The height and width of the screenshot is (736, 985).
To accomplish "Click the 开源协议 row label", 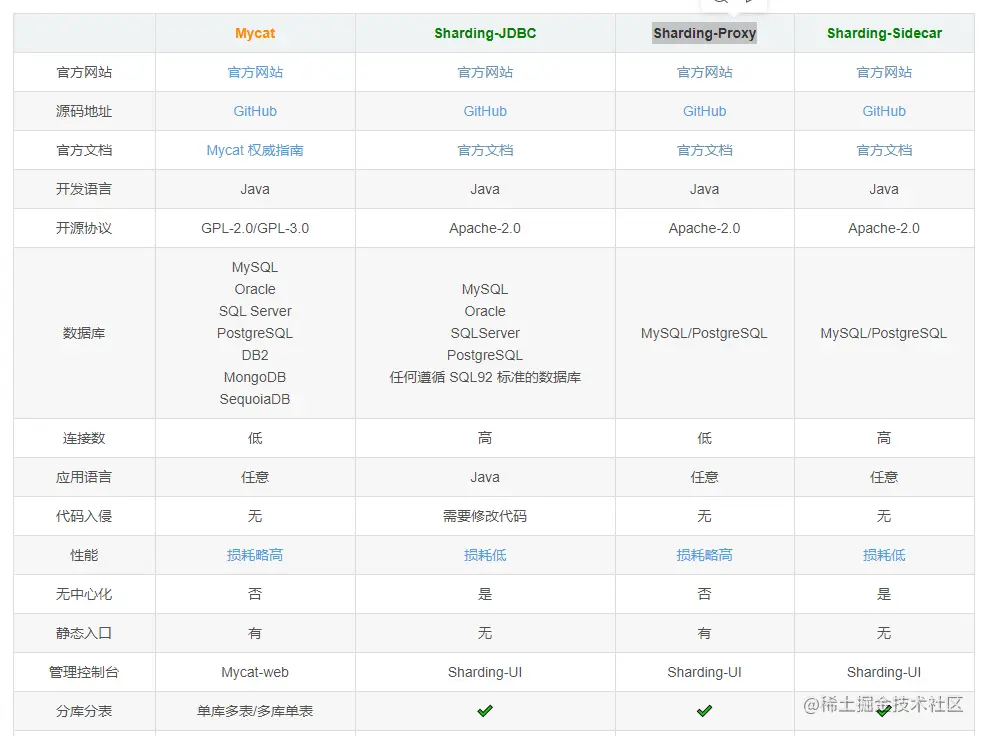I will [84, 228].
